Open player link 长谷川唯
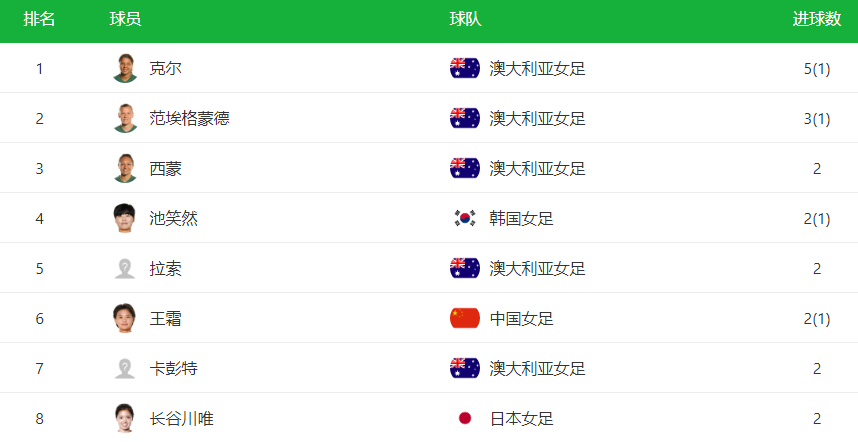Image resolution: width=858 pixels, height=442 pixels. (x=181, y=418)
